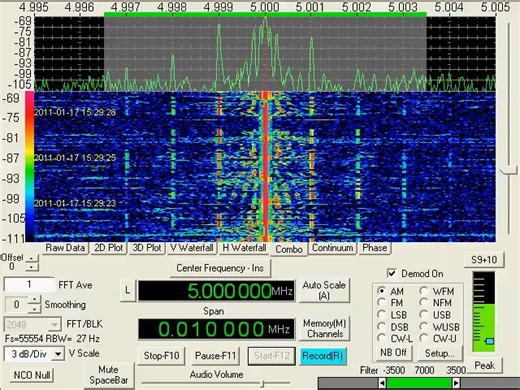Click the filter low cutoff -3500 value
520x390 pixels.
(394, 370)
